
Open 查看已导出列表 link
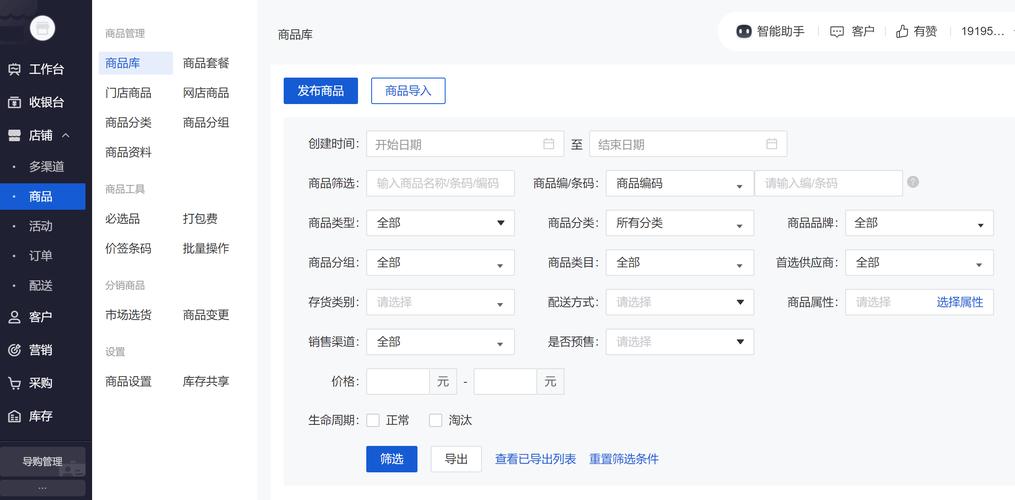pos(535,459)
